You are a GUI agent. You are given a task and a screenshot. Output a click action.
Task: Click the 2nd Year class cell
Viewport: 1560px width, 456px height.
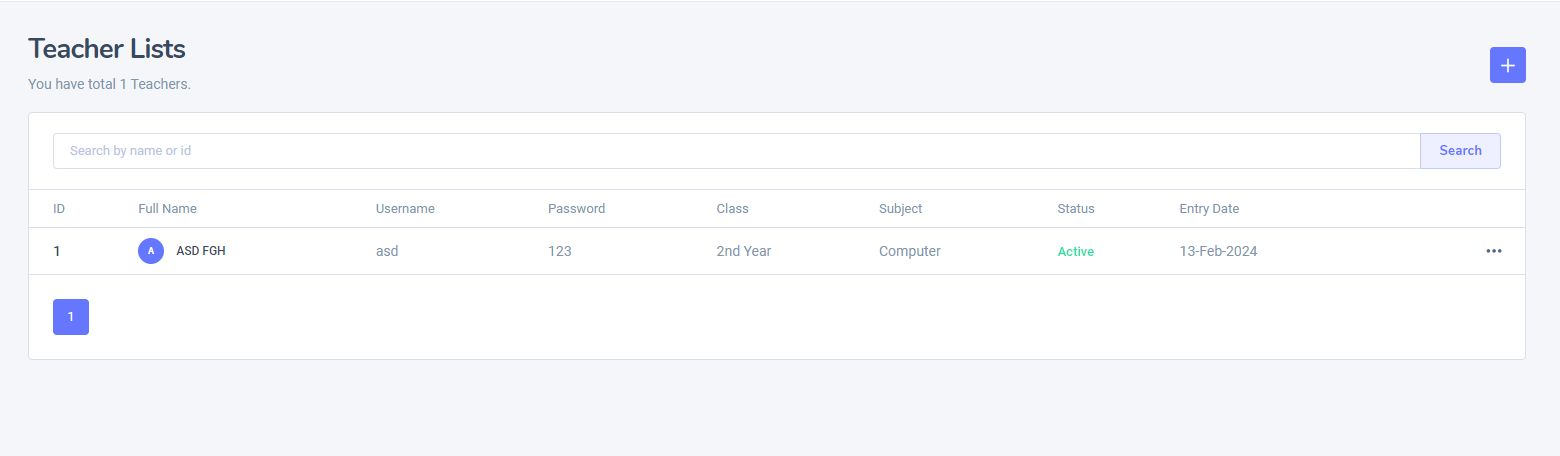pyautogui.click(x=743, y=251)
